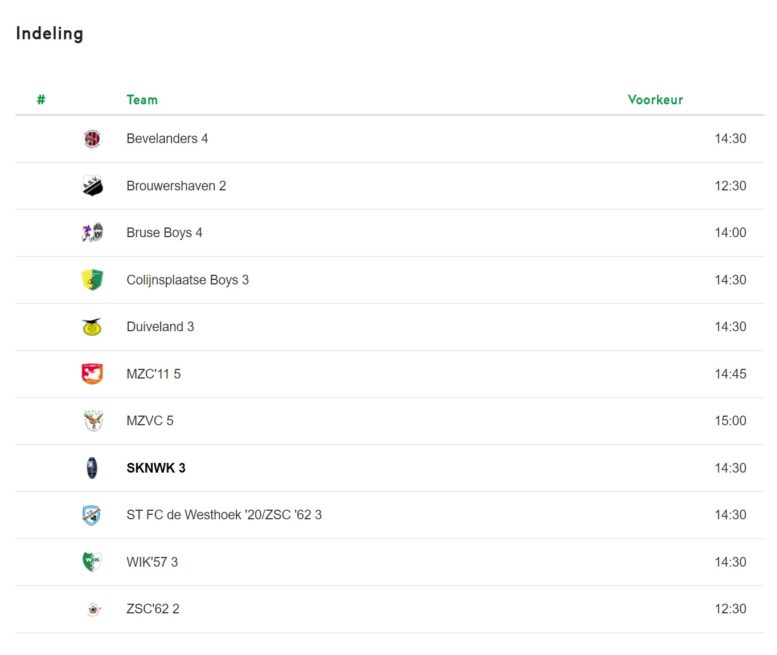Image resolution: width=777 pixels, height=655 pixels.
Task: Click the Duiveland 3 club logo
Action: pos(92,327)
